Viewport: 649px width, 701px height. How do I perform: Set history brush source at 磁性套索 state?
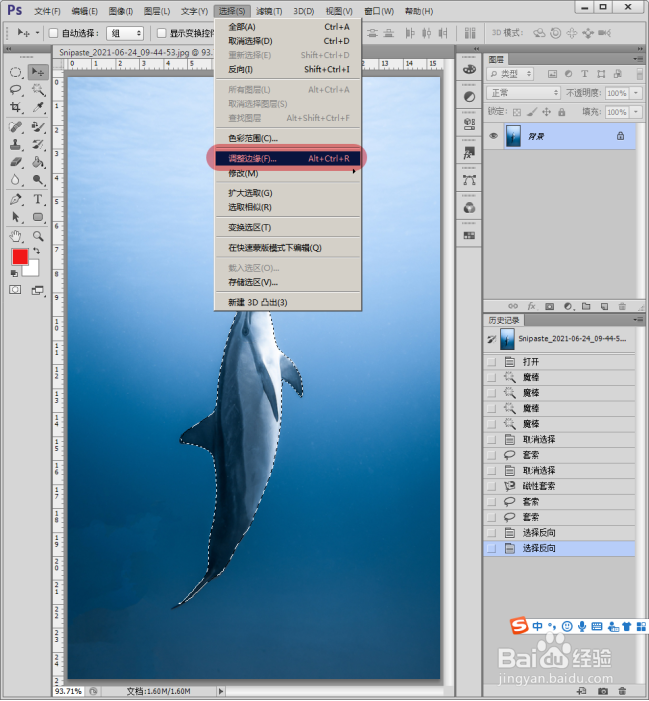coord(492,486)
